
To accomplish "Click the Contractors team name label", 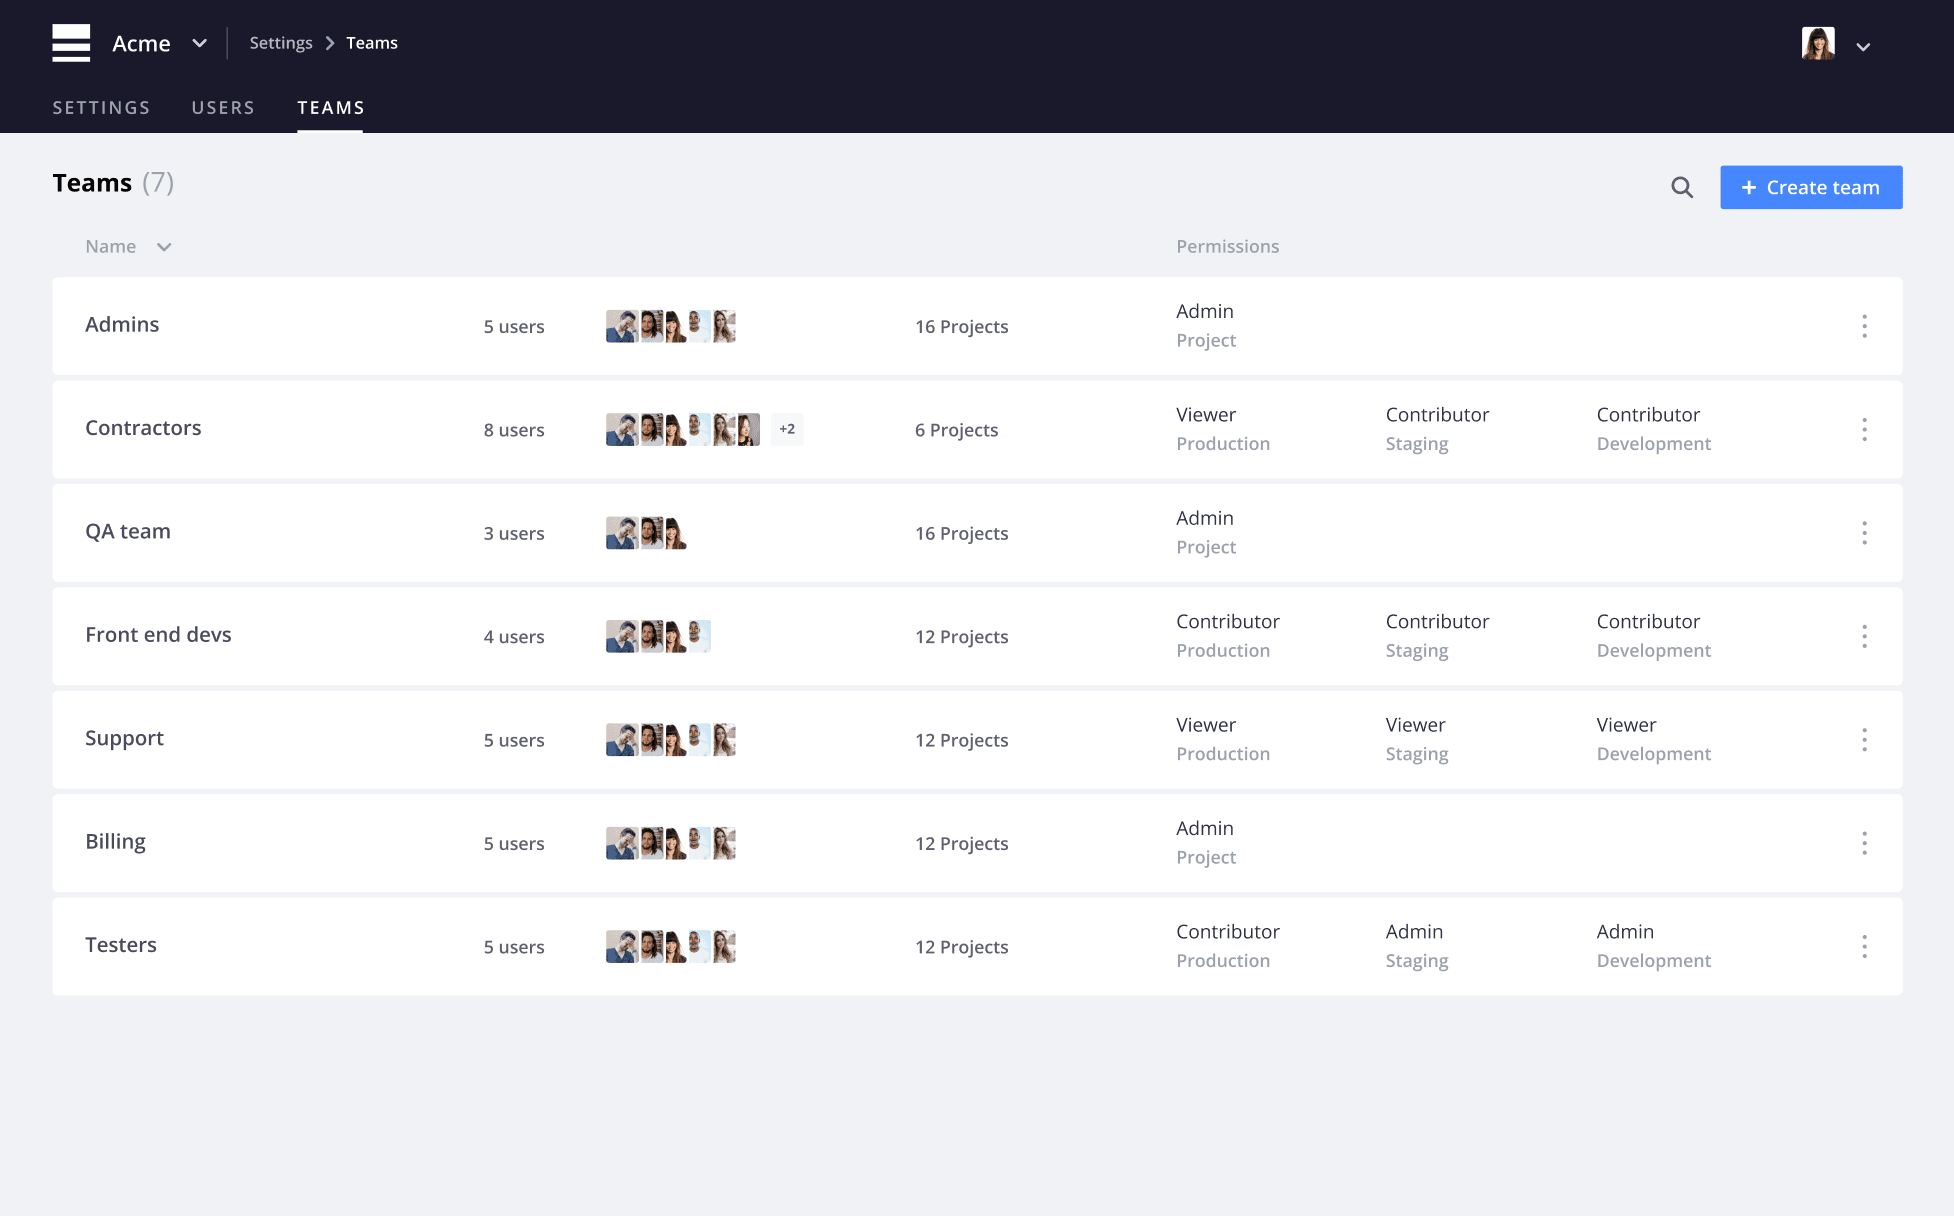I will pos(143,427).
